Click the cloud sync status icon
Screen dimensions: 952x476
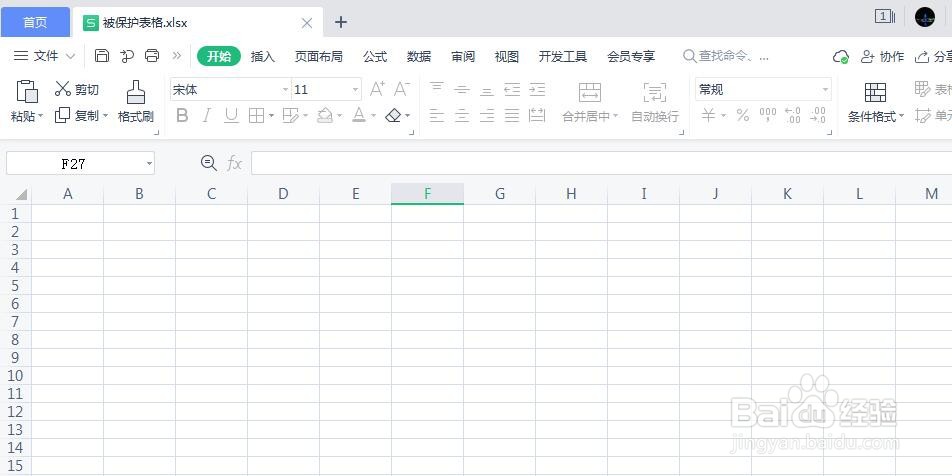click(840, 56)
